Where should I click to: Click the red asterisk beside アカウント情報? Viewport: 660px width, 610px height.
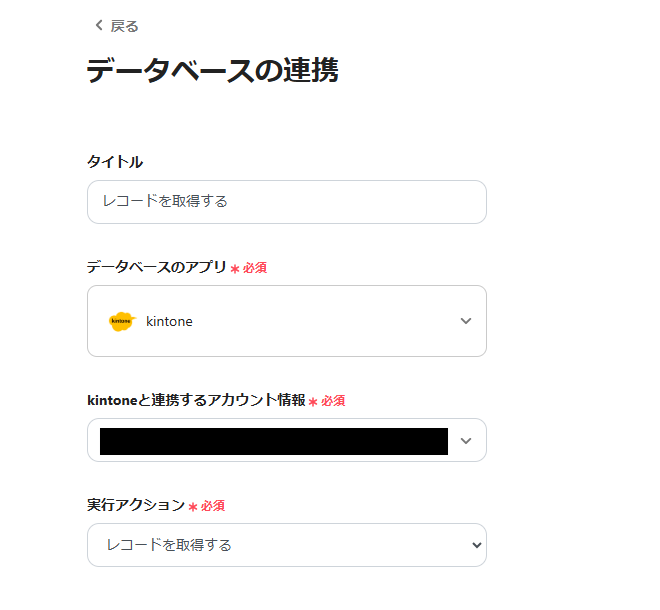(x=313, y=402)
